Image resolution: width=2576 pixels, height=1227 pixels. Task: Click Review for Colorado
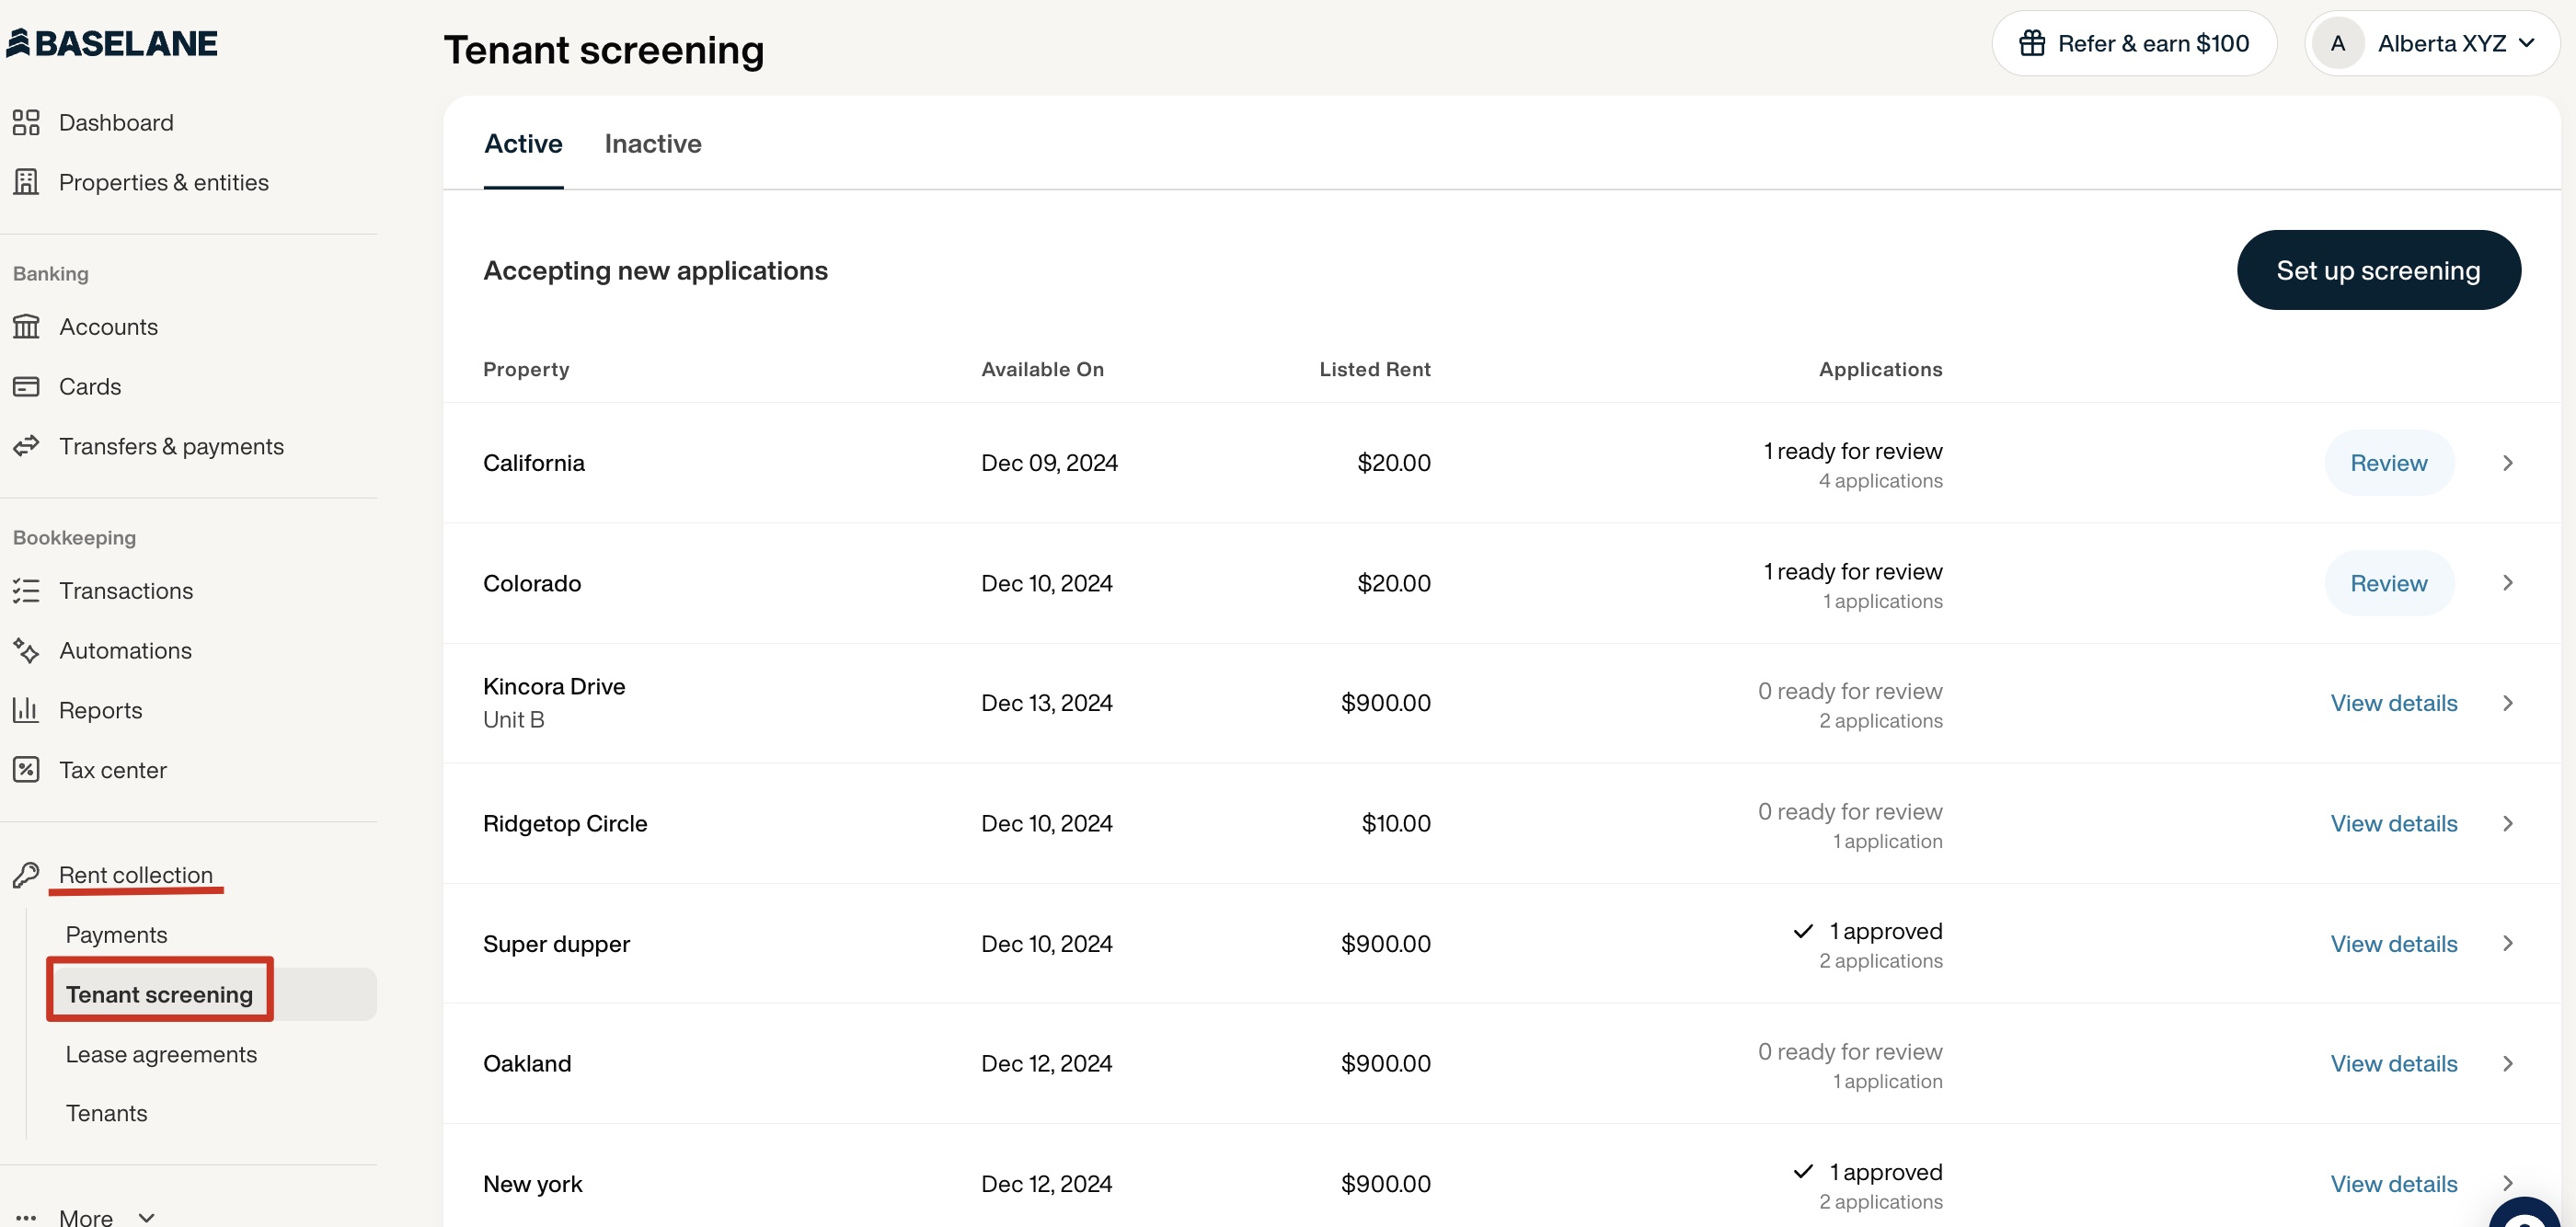click(2388, 582)
